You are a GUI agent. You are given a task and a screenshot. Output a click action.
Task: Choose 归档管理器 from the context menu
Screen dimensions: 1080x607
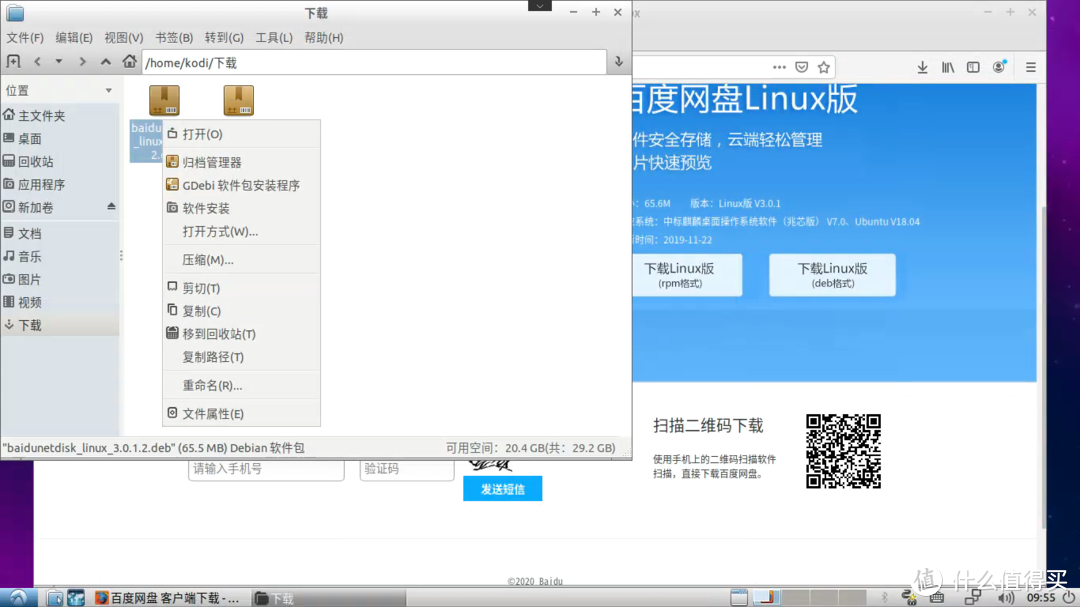(x=241, y=163)
